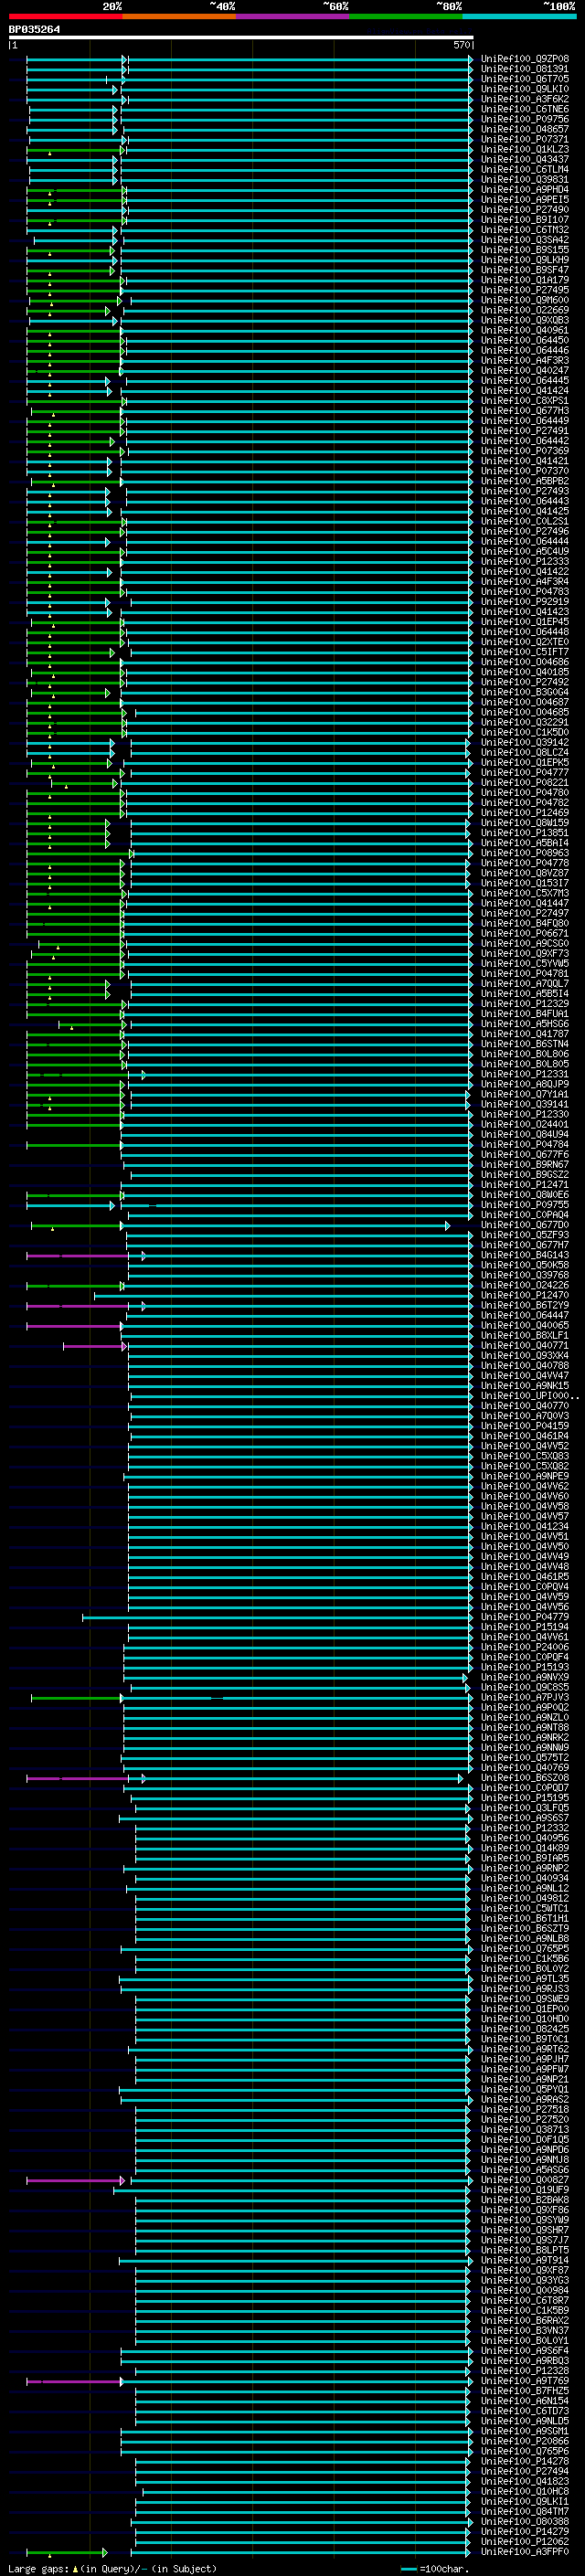
Task: Click the cyan ~100% identity color bar
Action: click(520, 16)
